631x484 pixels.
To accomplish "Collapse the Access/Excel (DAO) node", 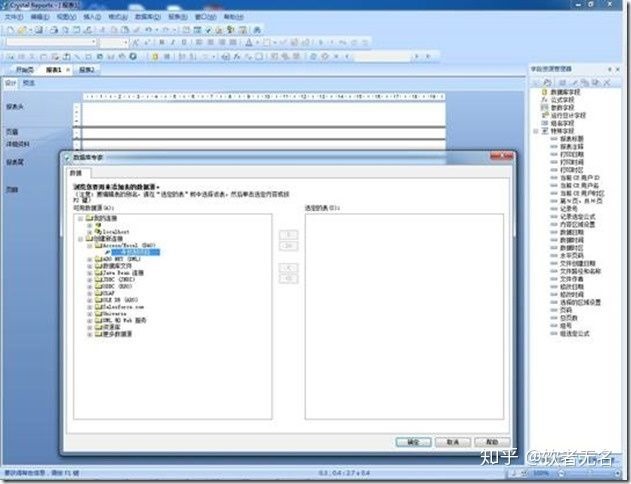I will 90,245.
